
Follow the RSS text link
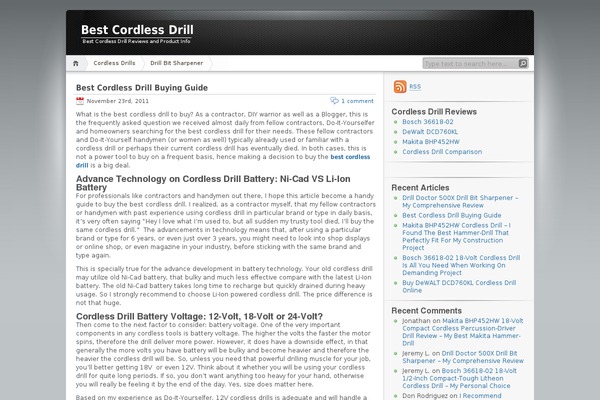pyautogui.click(x=415, y=87)
